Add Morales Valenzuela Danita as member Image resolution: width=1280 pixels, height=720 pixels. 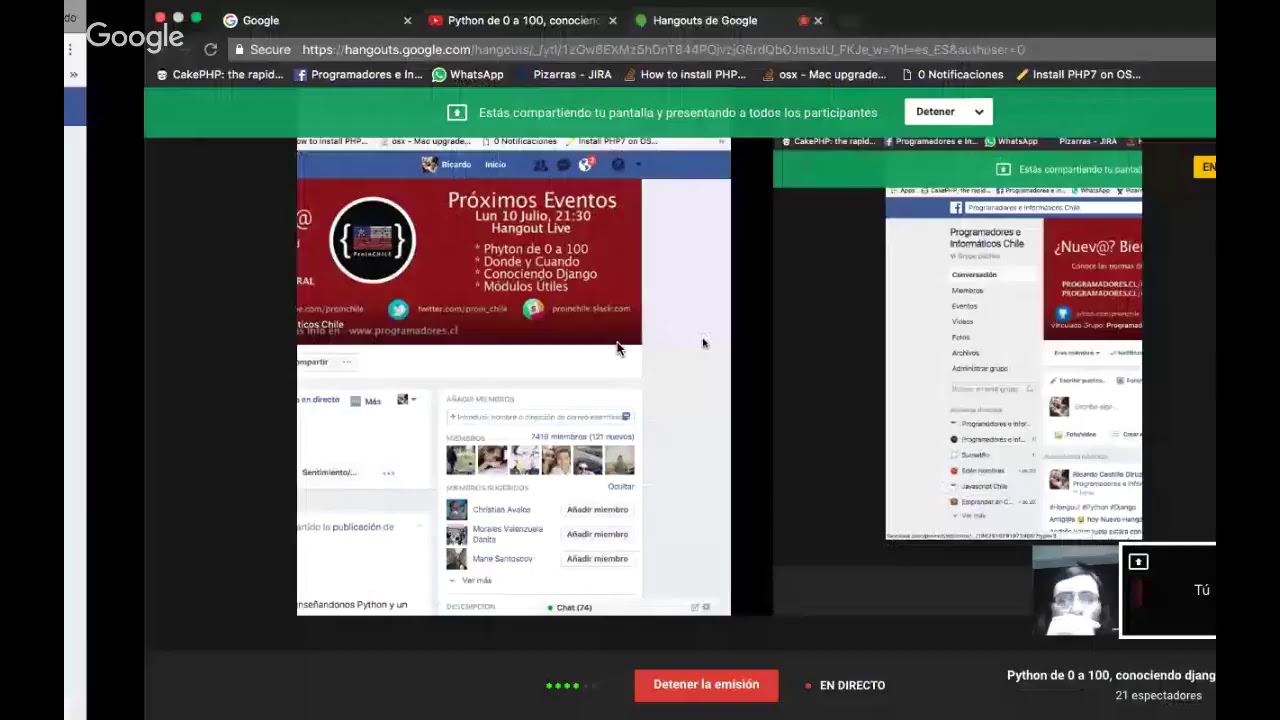(x=597, y=534)
